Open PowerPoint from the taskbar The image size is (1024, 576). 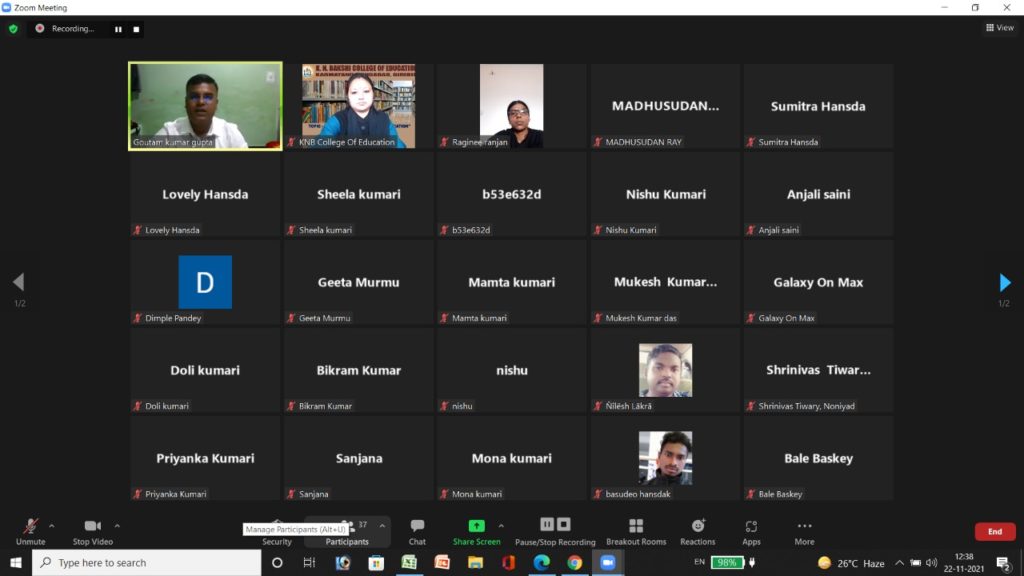(442, 562)
